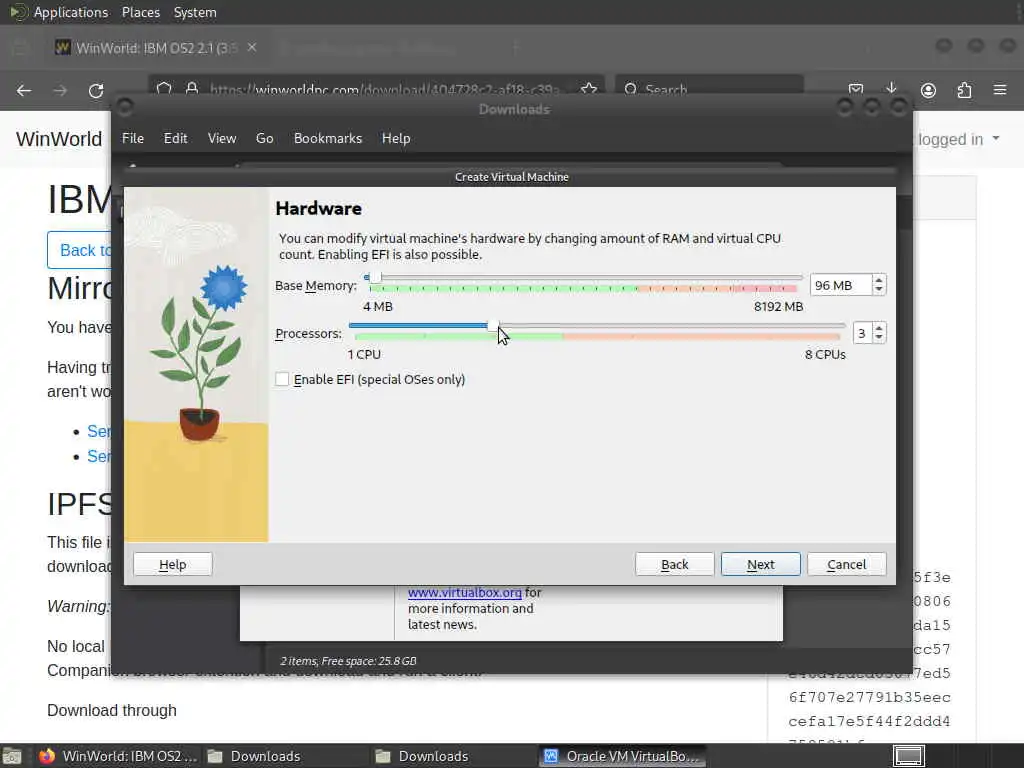Adjust the Processors slider handle
Viewport: 1024px width, 768px height.
click(493, 325)
